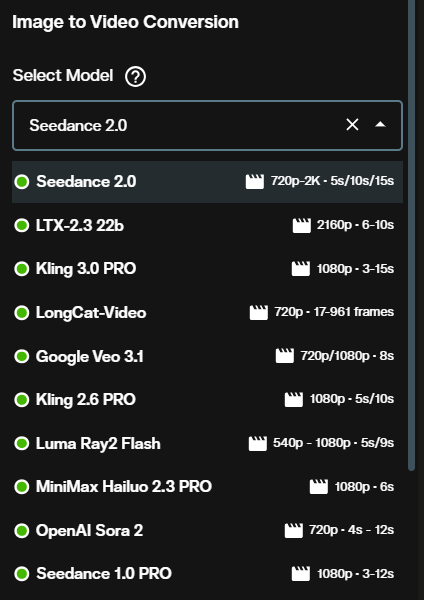The image size is (424, 600).
Task: Select Kling 2.6 PRO model
Action: (207, 400)
